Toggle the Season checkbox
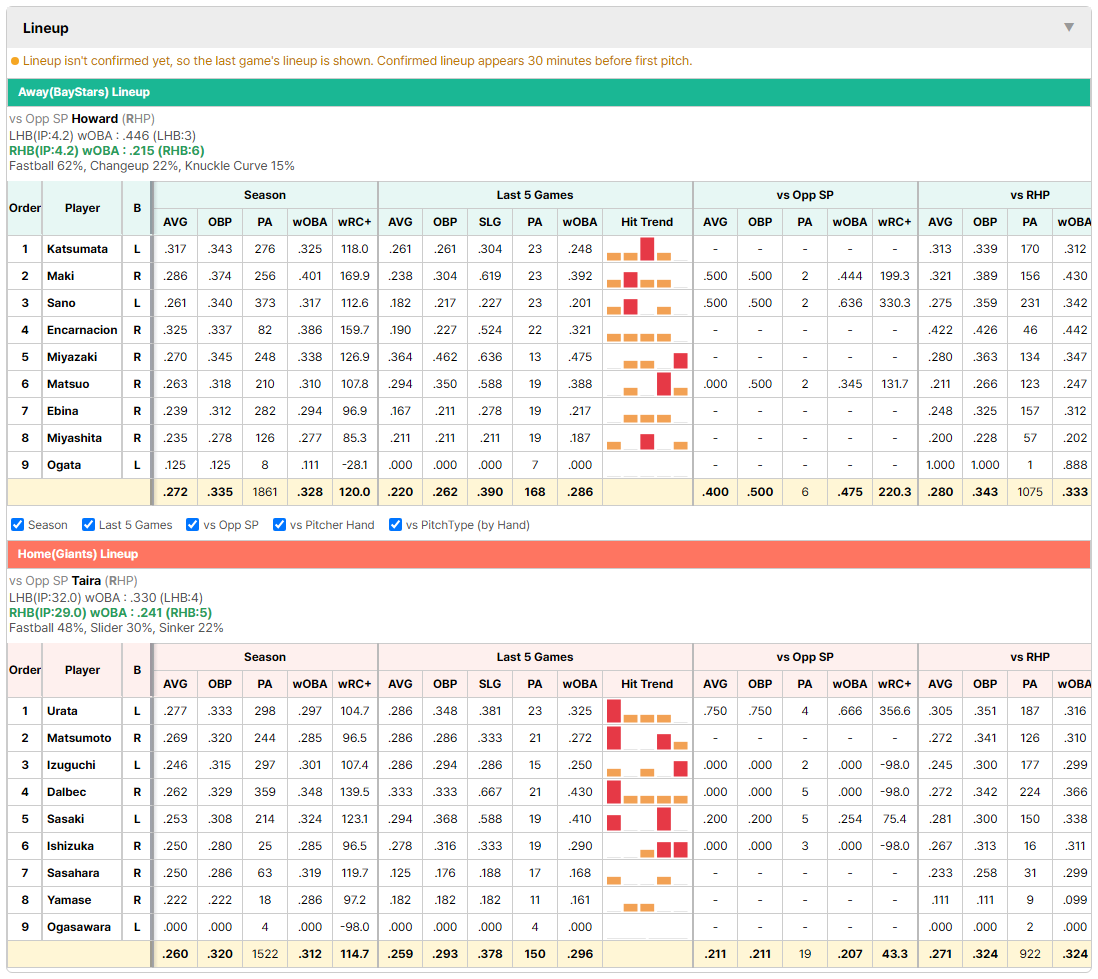 pos(18,525)
